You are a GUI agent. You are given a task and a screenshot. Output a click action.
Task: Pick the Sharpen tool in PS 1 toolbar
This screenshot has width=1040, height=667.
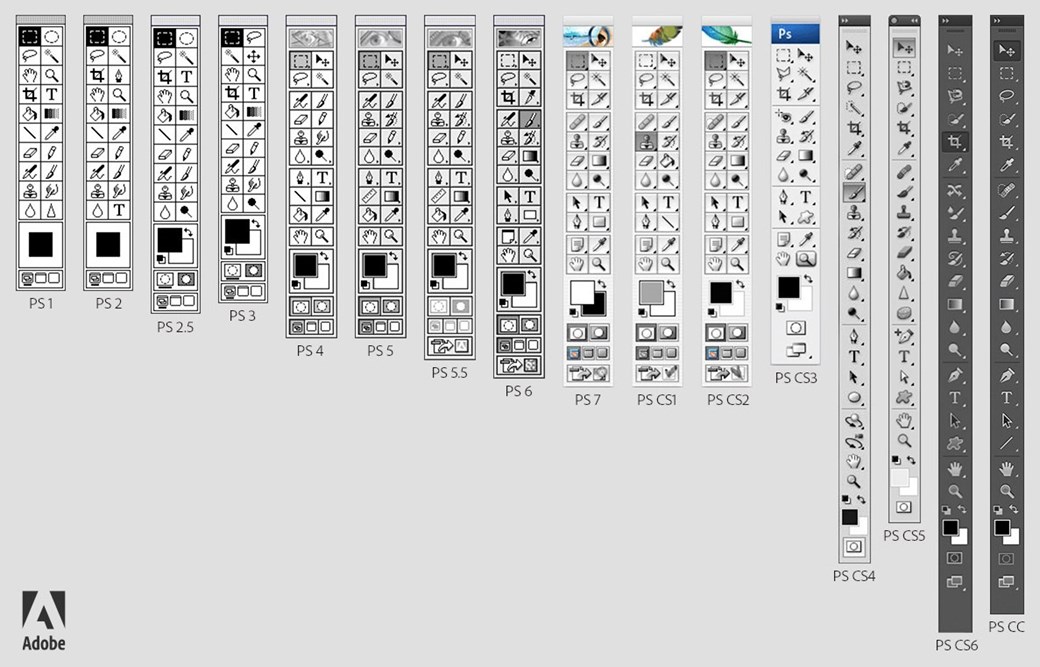52,210
